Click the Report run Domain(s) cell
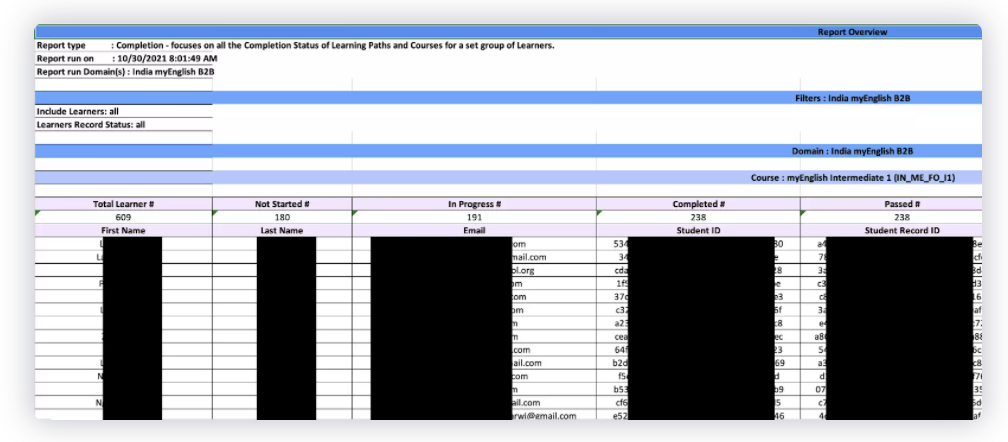Image resolution: width=1008 pixels, height=442 pixels. pyautogui.click(x=125, y=72)
